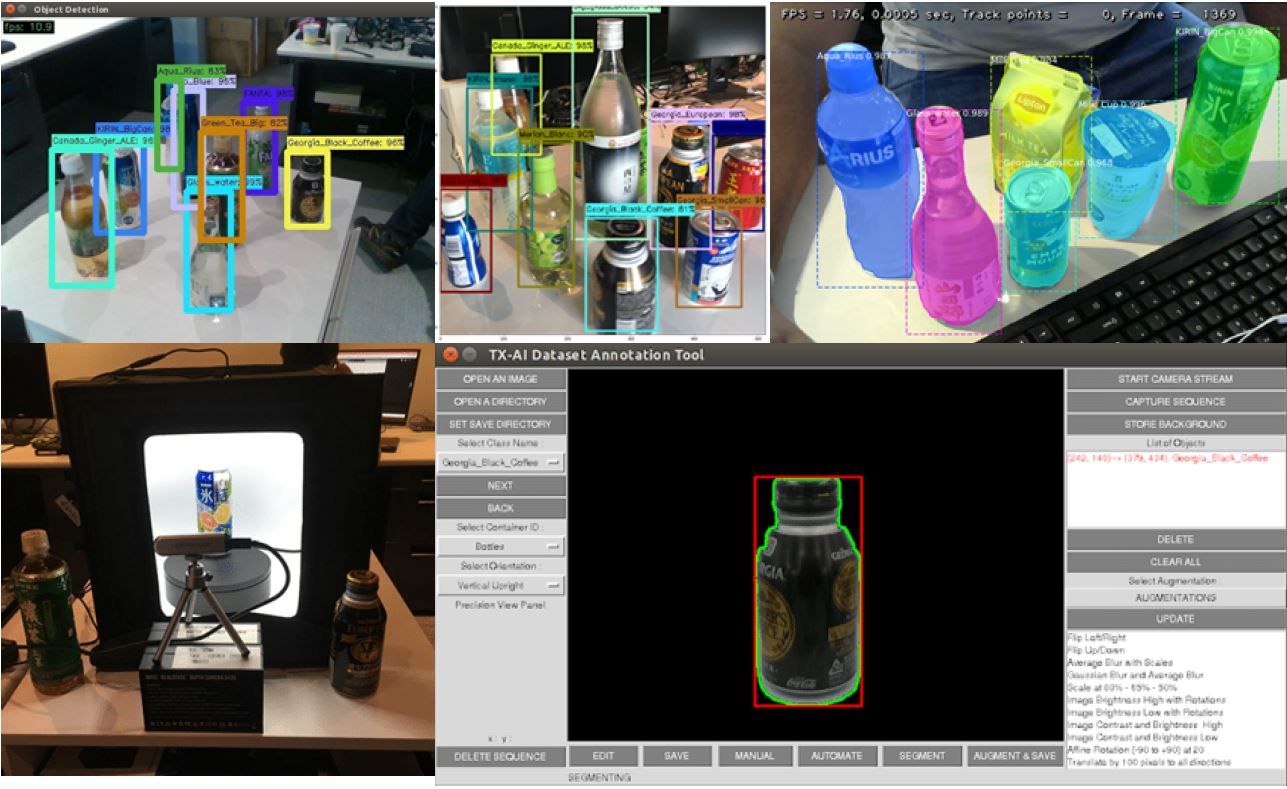Expand the orientation dropdown showing Vertical Upright

501,585
